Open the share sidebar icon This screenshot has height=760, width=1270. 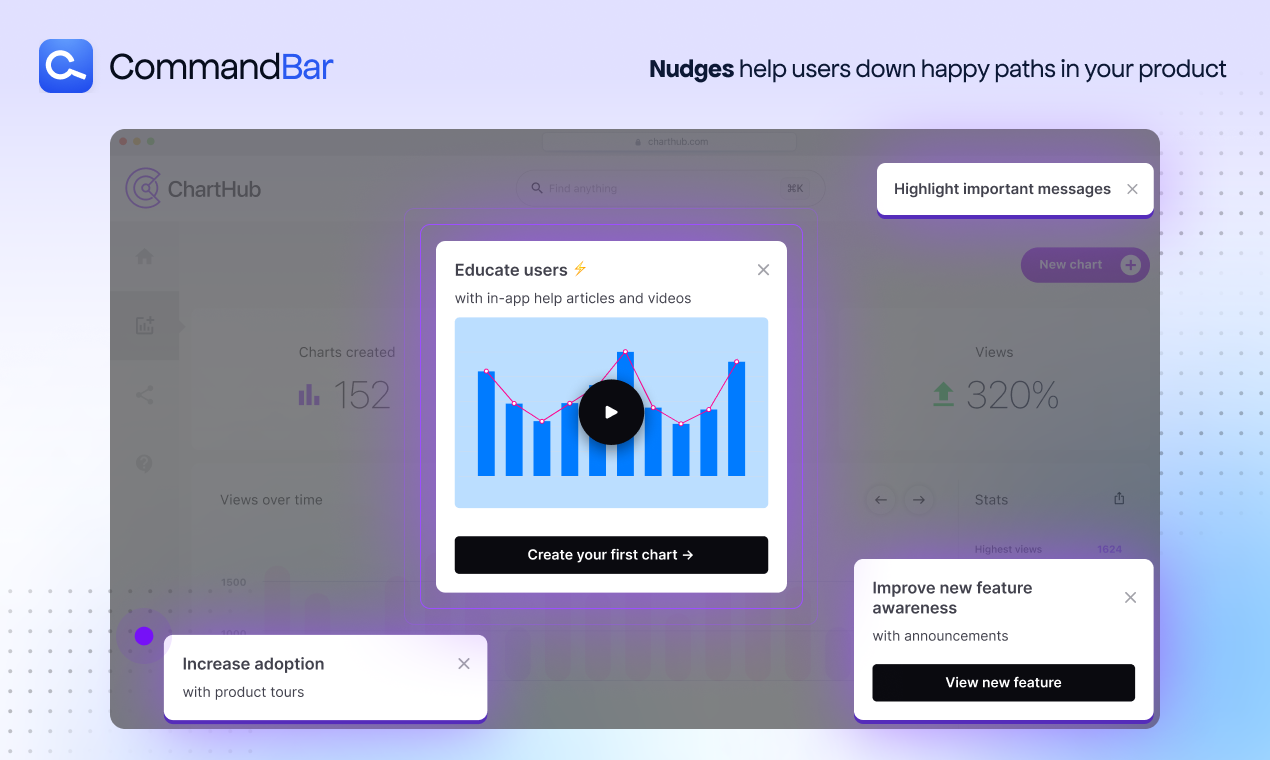(144, 394)
